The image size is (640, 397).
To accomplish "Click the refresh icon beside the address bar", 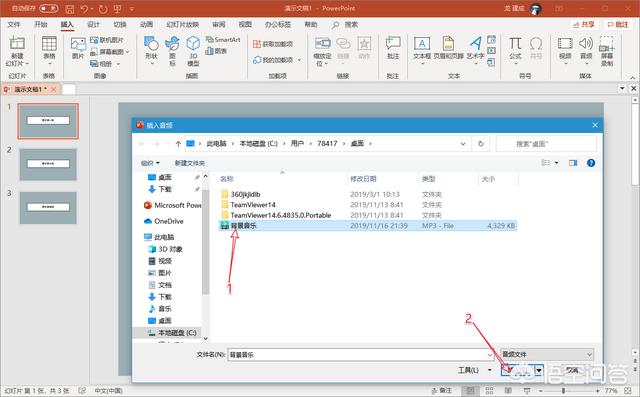I will pyautogui.click(x=481, y=144).
